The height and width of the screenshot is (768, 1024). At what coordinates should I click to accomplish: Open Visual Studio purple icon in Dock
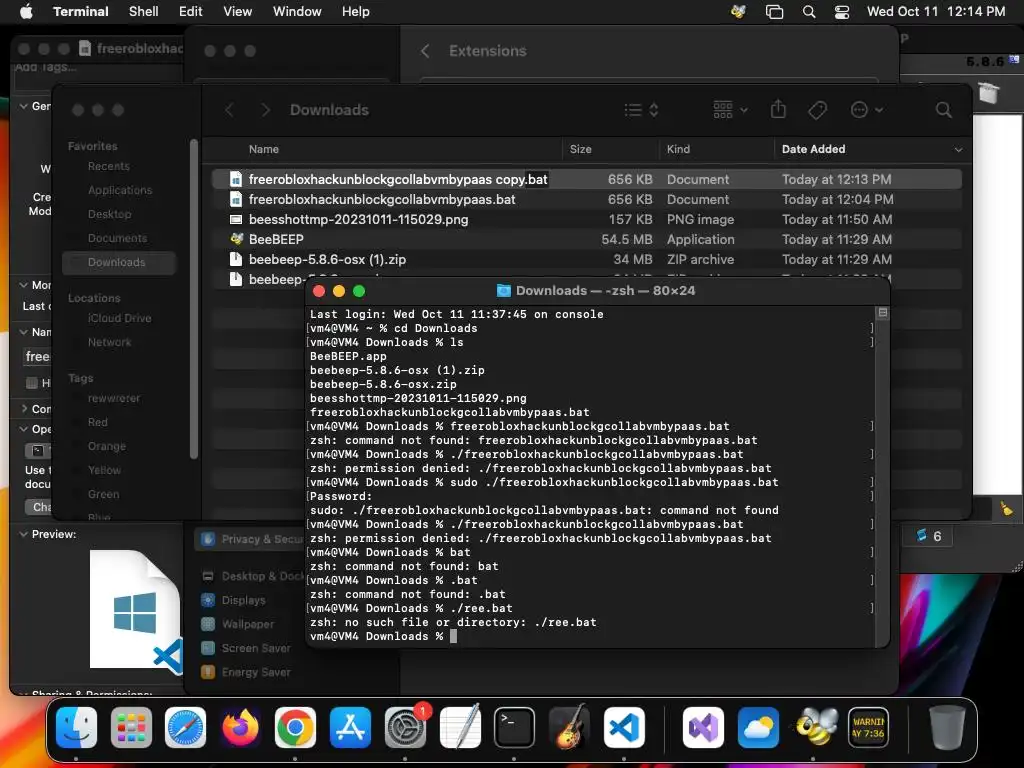pos(703,727)
